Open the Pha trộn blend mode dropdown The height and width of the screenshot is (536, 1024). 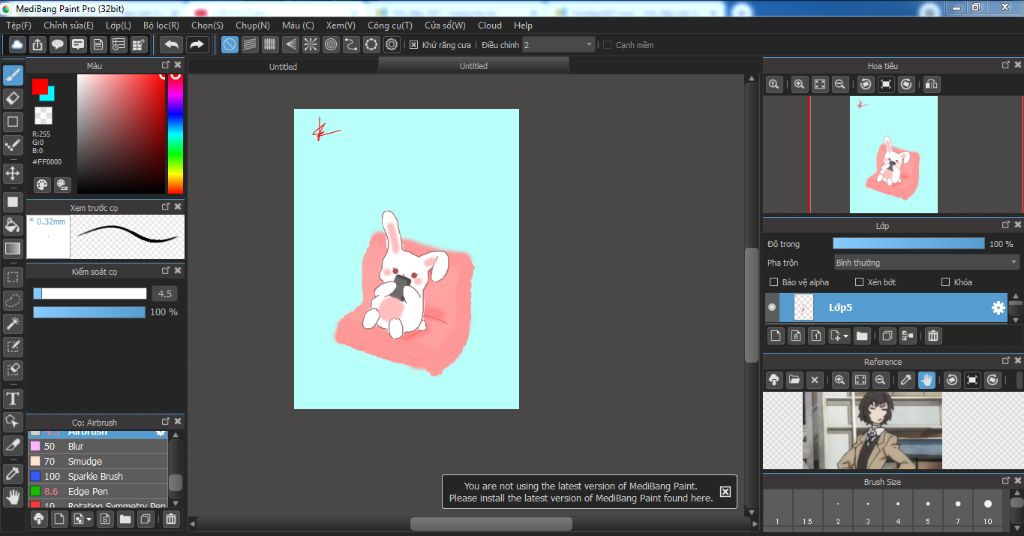coord(926,262)
